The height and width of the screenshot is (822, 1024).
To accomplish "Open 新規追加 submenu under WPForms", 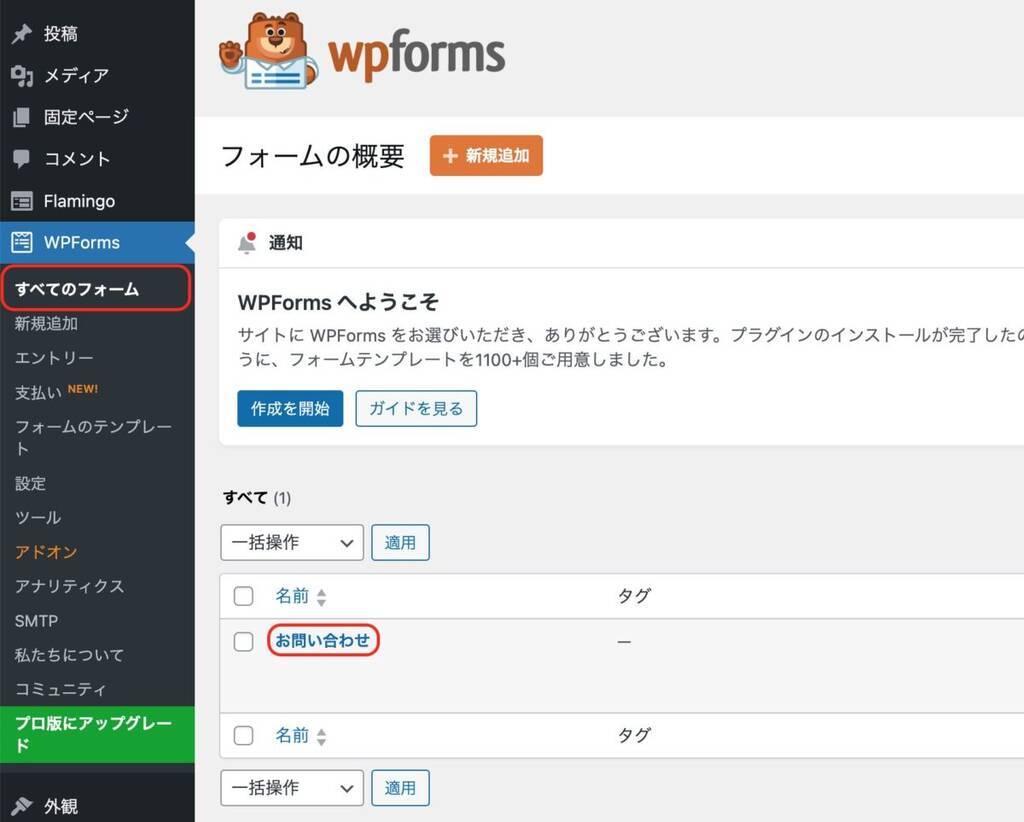I will (x=46, y=323).
